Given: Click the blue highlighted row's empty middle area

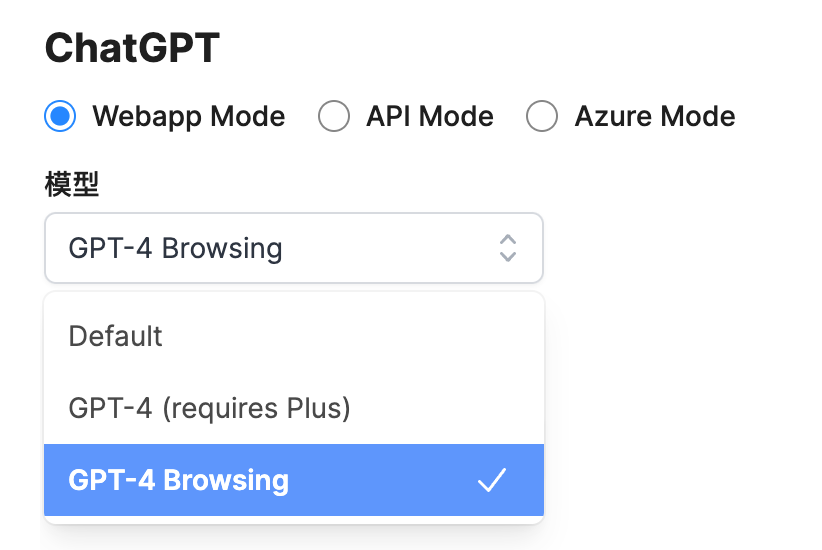Looking at the screenshot, I should click(380, 481).
